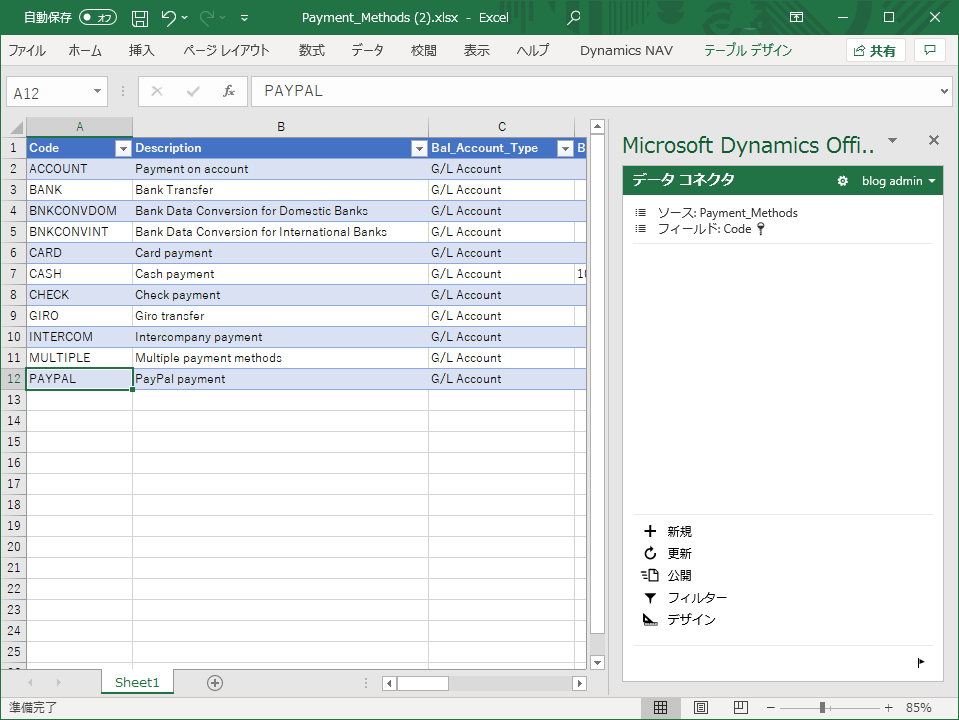Click the formula bar cancel X icon

[x=157, y=91]
